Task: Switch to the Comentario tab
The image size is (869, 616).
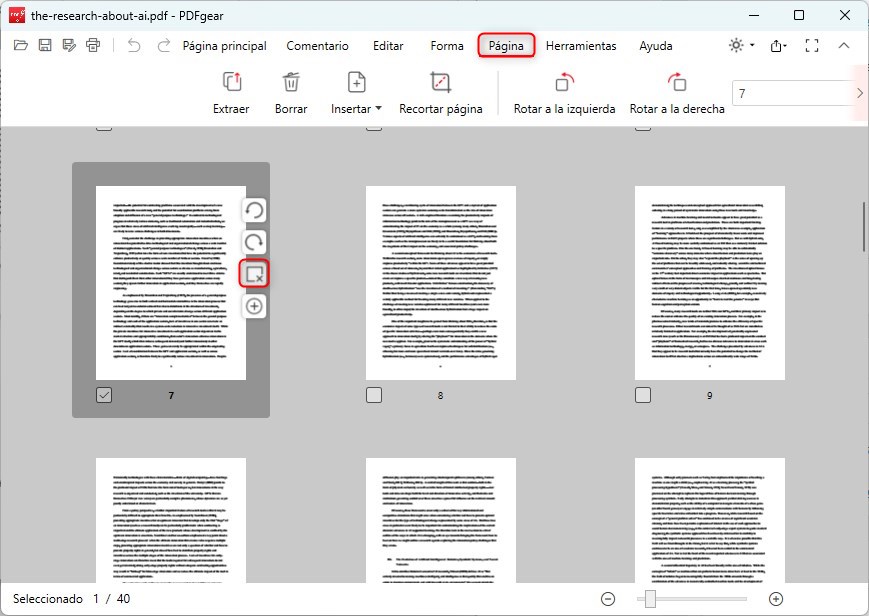Action: (x=318, y=46)
